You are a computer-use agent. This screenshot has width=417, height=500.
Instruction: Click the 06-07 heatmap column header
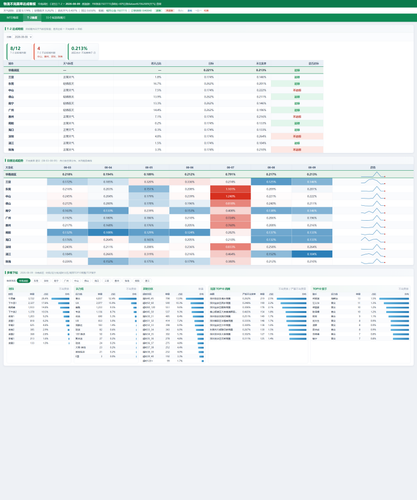[x=230, y=167]
